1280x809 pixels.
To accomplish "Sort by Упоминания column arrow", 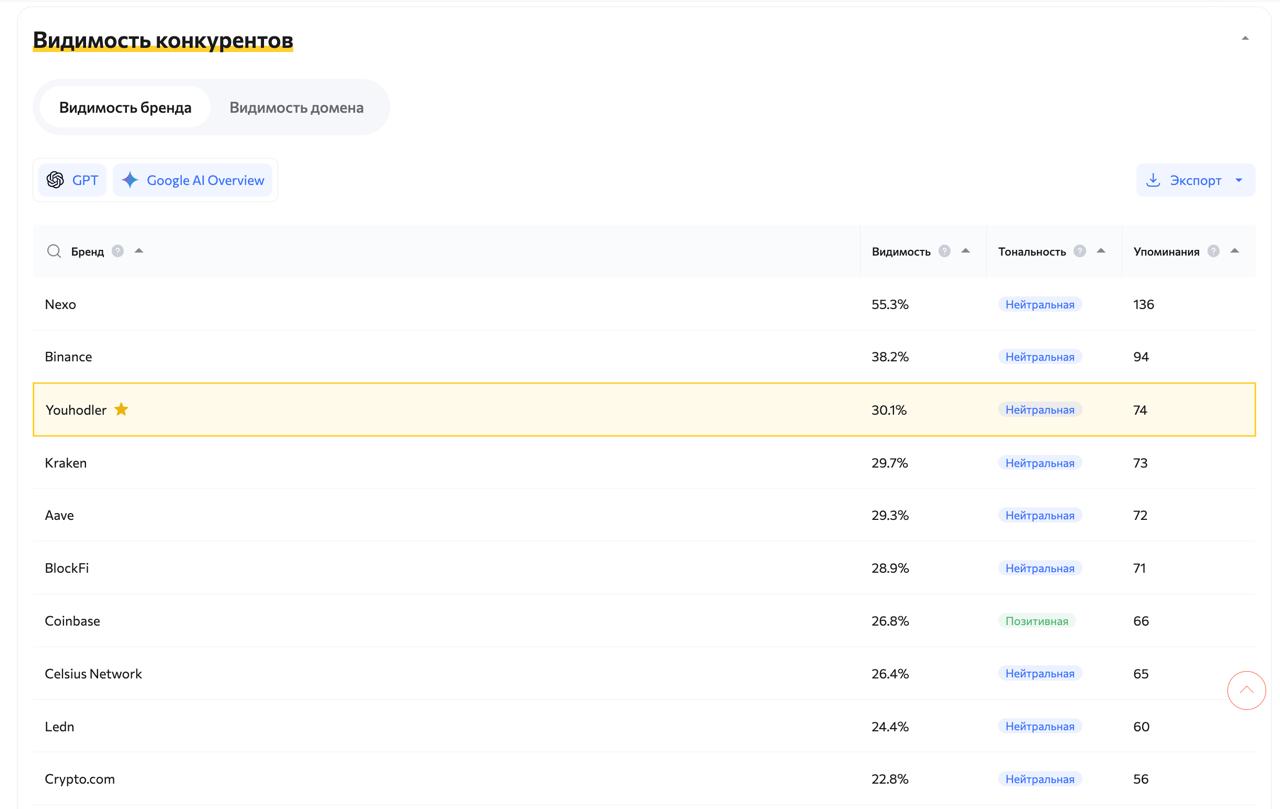I will (1234, 251).
